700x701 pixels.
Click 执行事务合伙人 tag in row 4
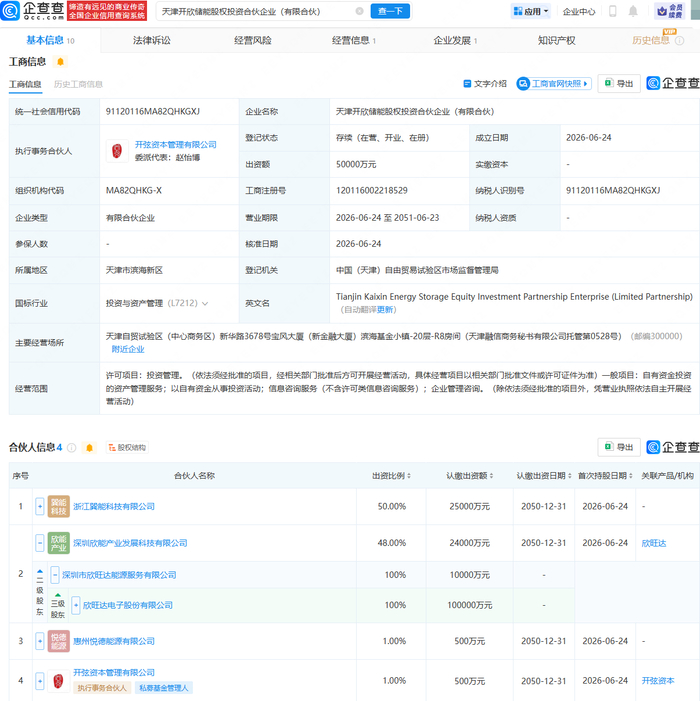[102, 688]
